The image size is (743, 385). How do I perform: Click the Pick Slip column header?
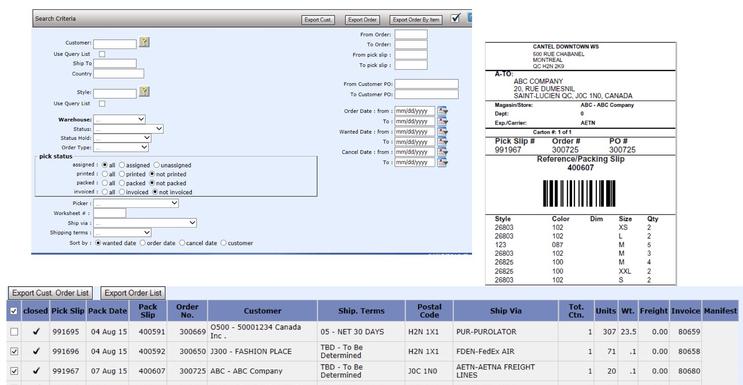click(x=68, y=311)
